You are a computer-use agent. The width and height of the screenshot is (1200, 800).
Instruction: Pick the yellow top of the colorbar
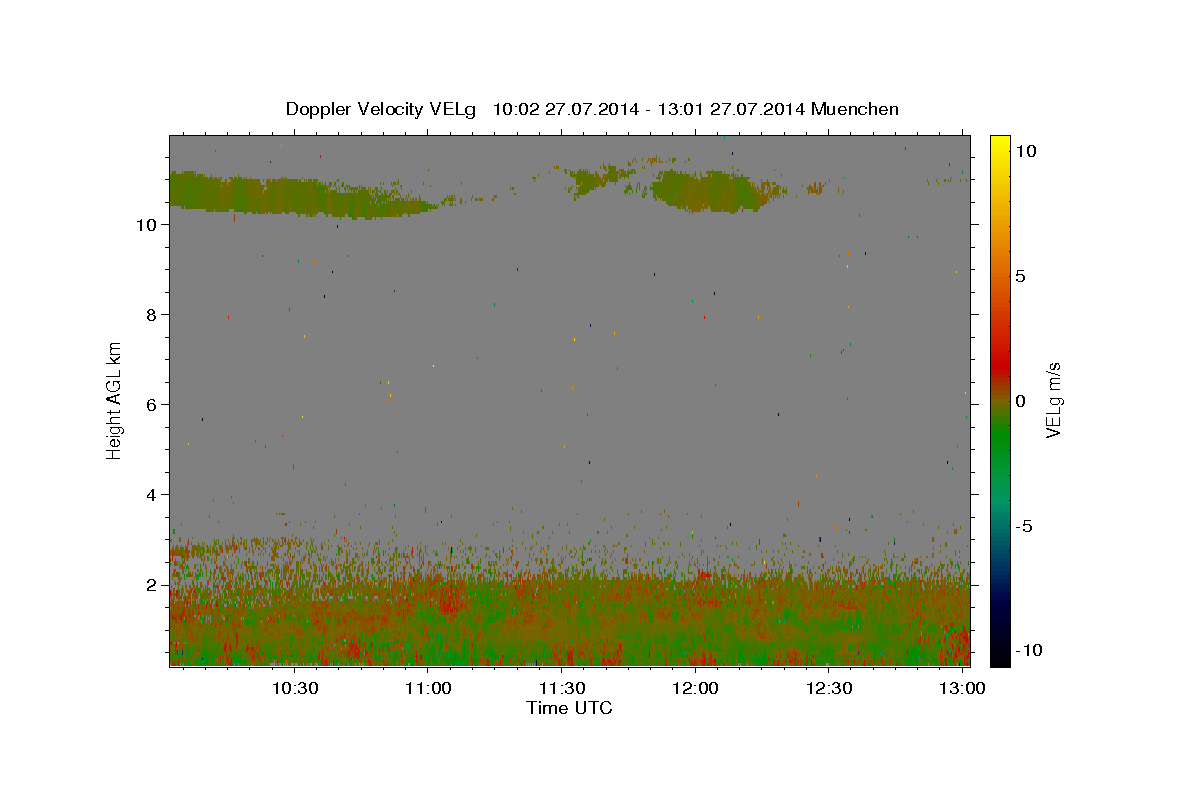pyautogui.click(x=999, y=142)
